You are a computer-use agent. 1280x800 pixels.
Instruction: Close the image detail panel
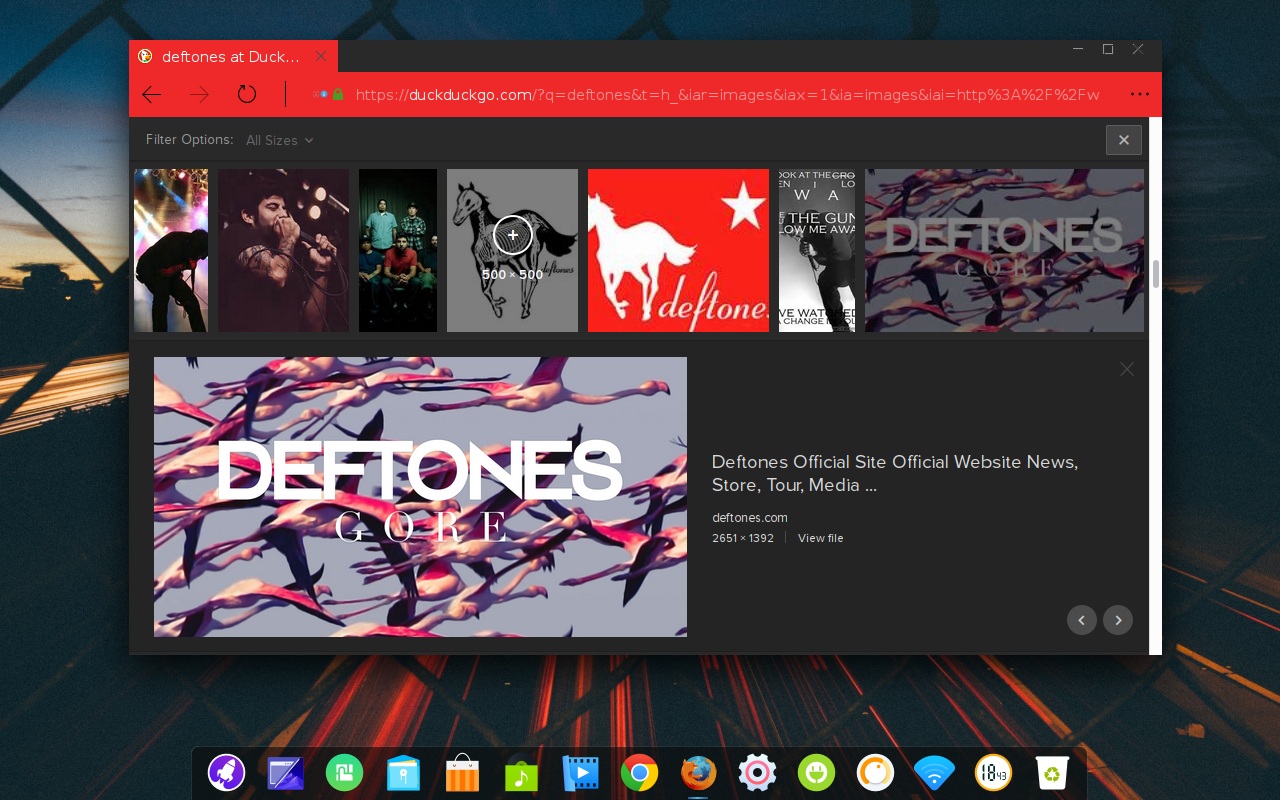coord(1127,369)
